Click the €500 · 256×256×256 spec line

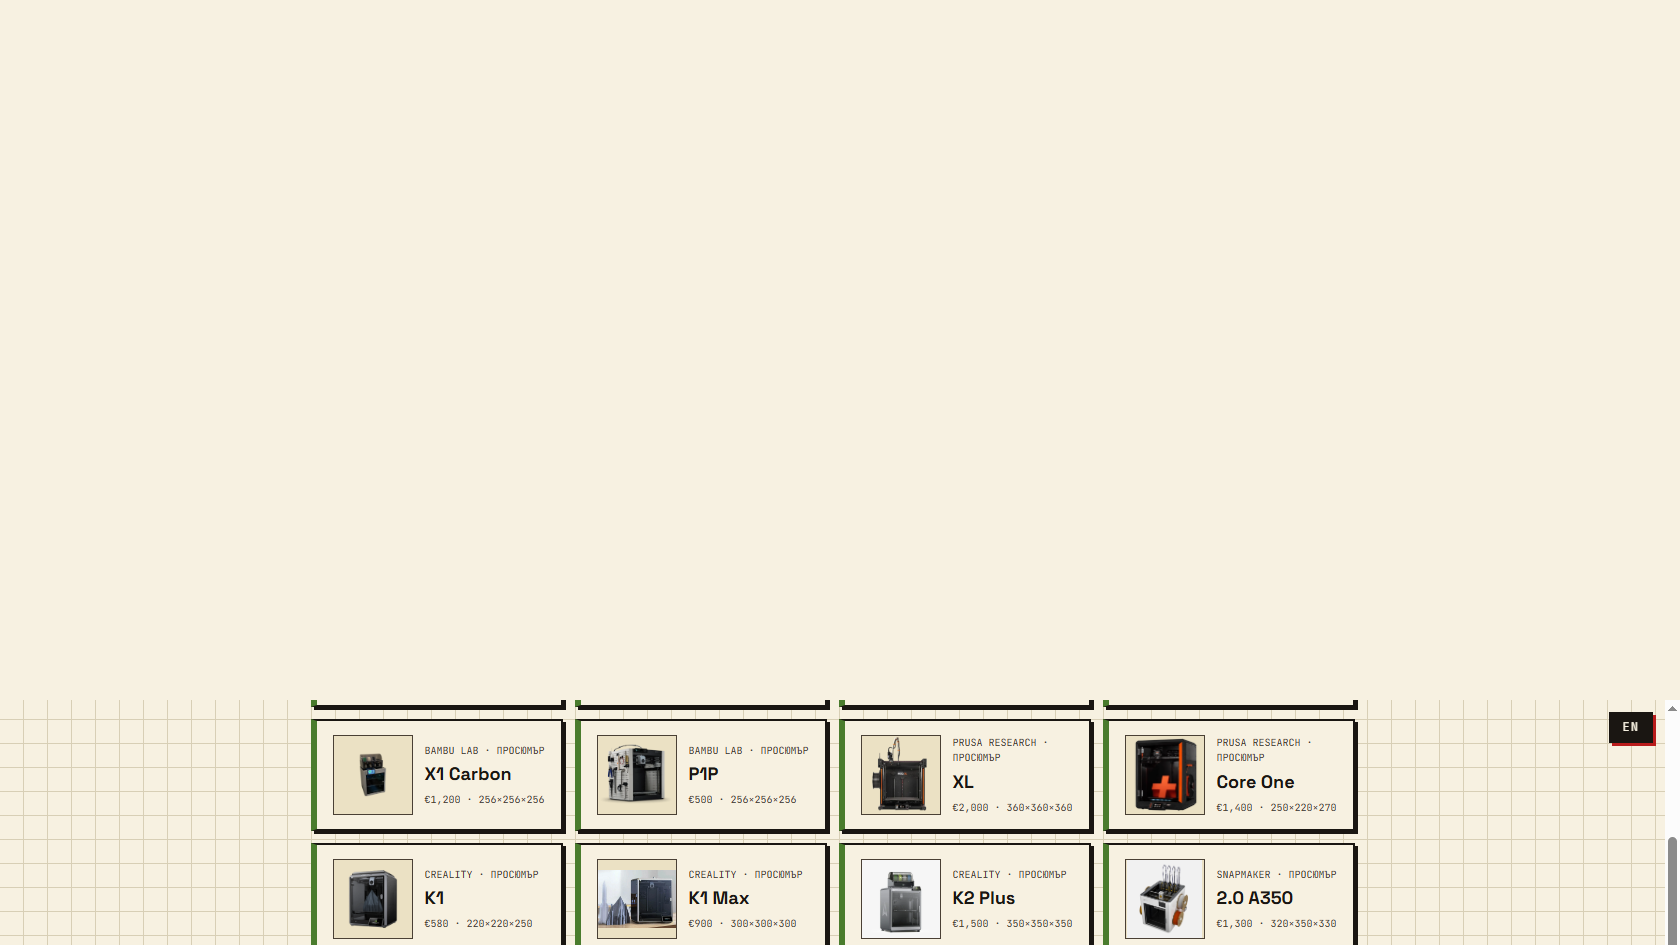(742, 800)
